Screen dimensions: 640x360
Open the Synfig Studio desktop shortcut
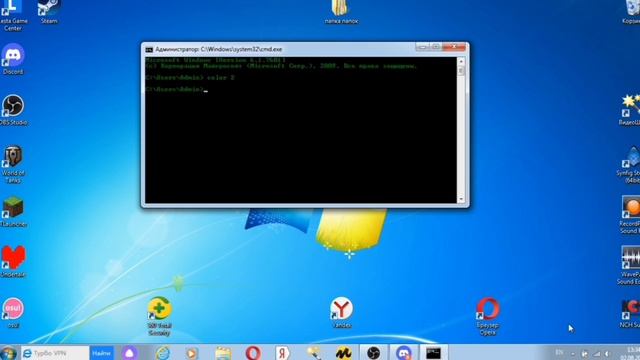click(x=629, y=164)
